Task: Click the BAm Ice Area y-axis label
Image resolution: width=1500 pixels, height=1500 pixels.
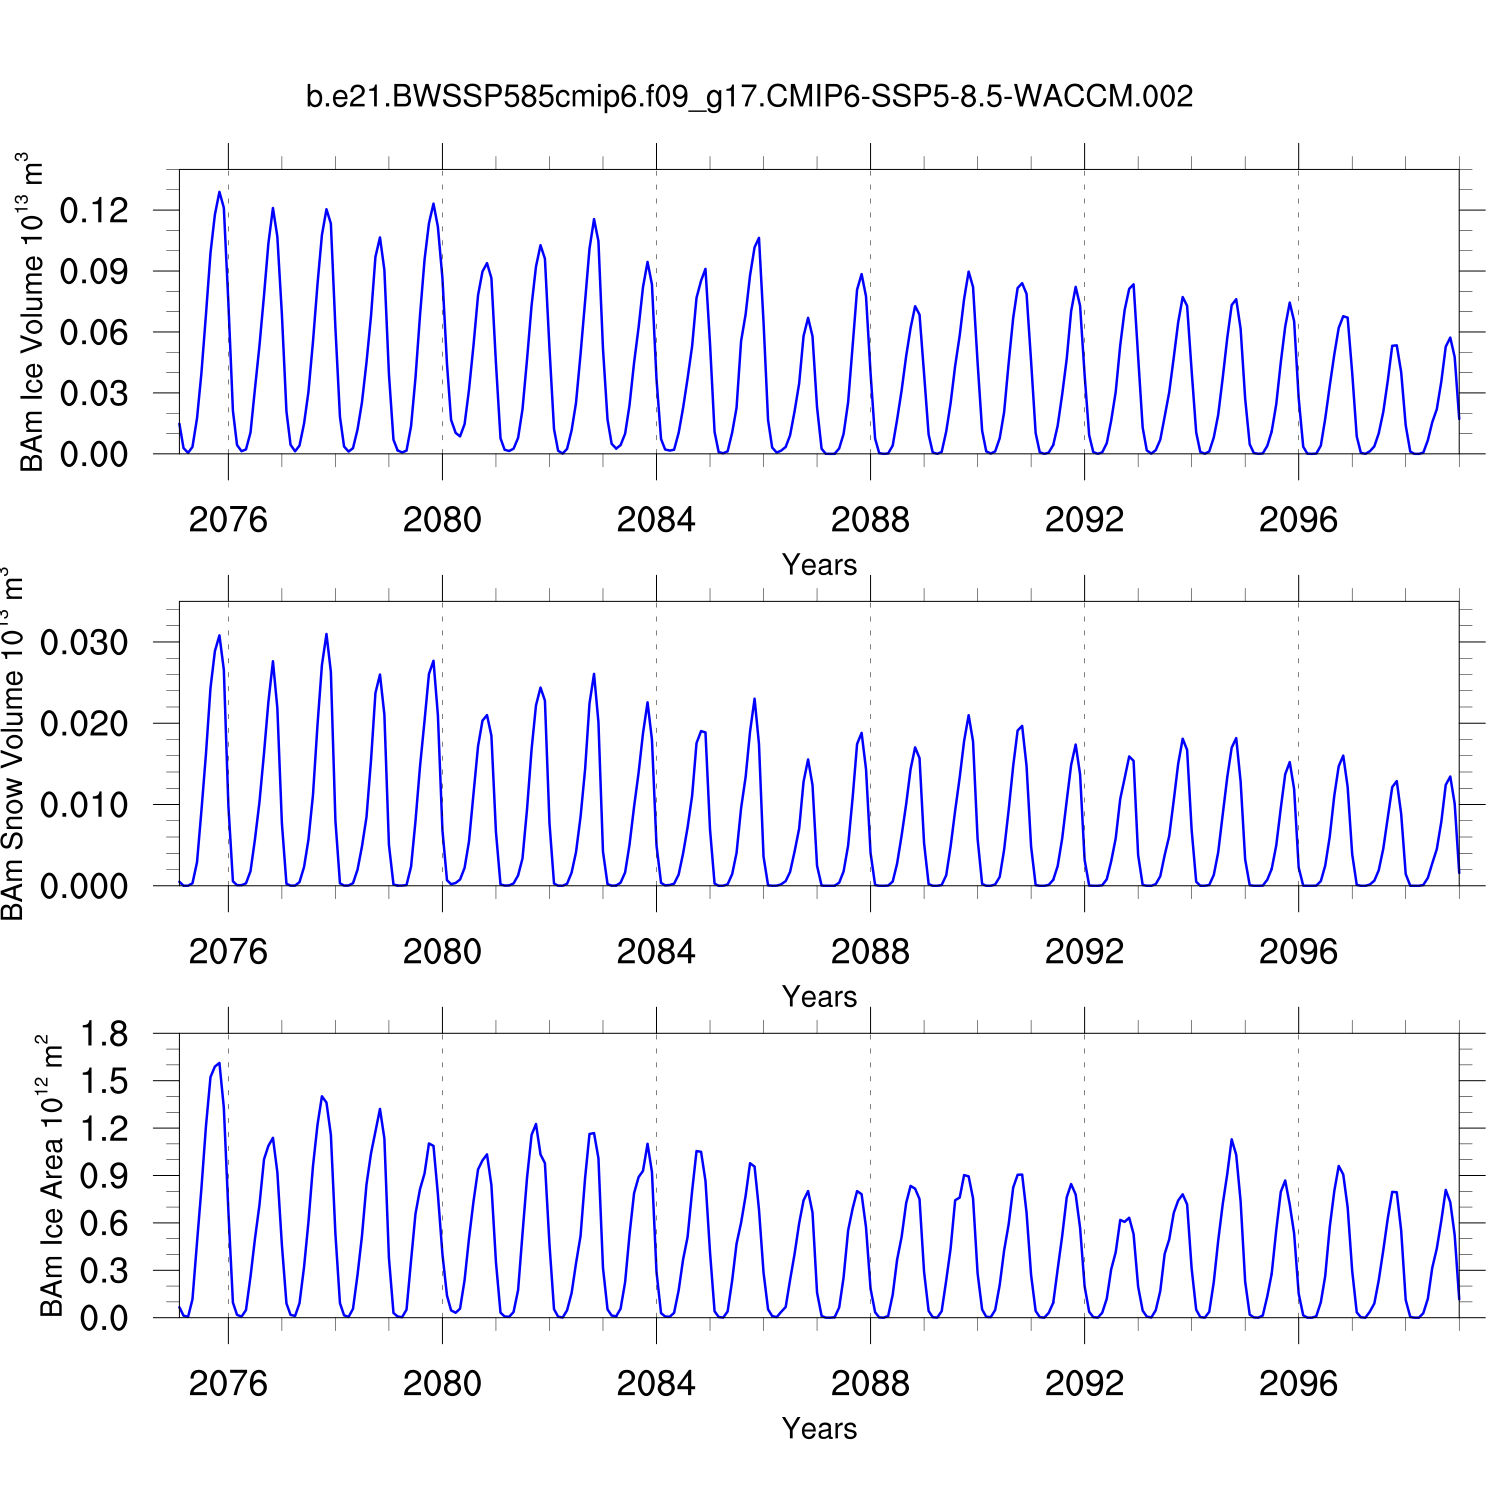Action: [50, 1176]
